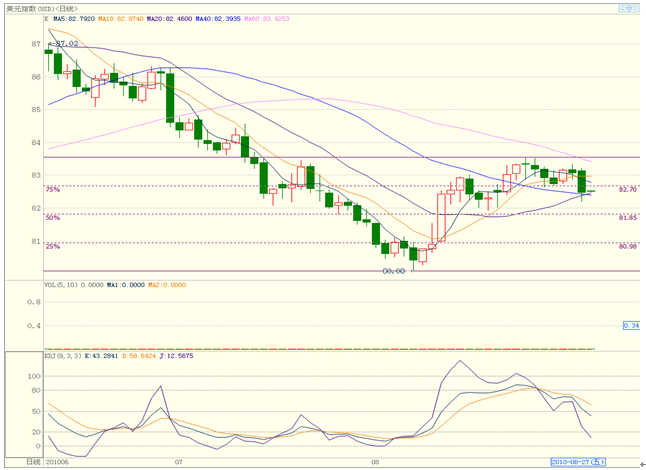The height and width of the screenshot is (470, 646).
Task: Click the 81.85 retracement price value
Action: point(627,217)
